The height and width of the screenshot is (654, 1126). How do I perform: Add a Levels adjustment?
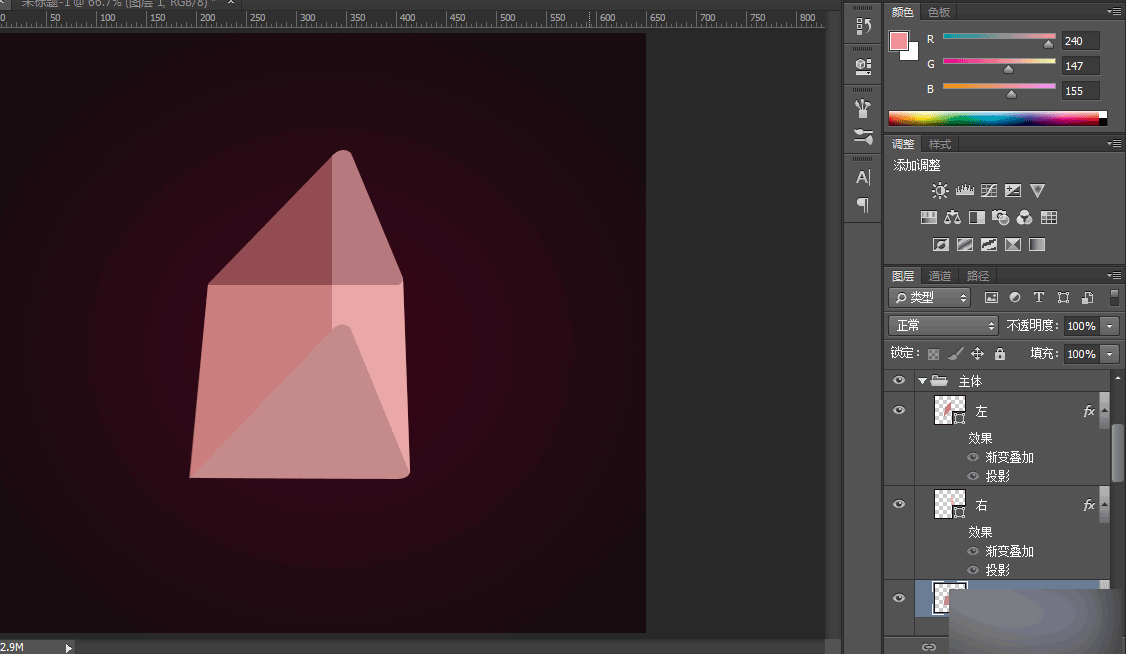pyautogui.click(x=964, y=190)
